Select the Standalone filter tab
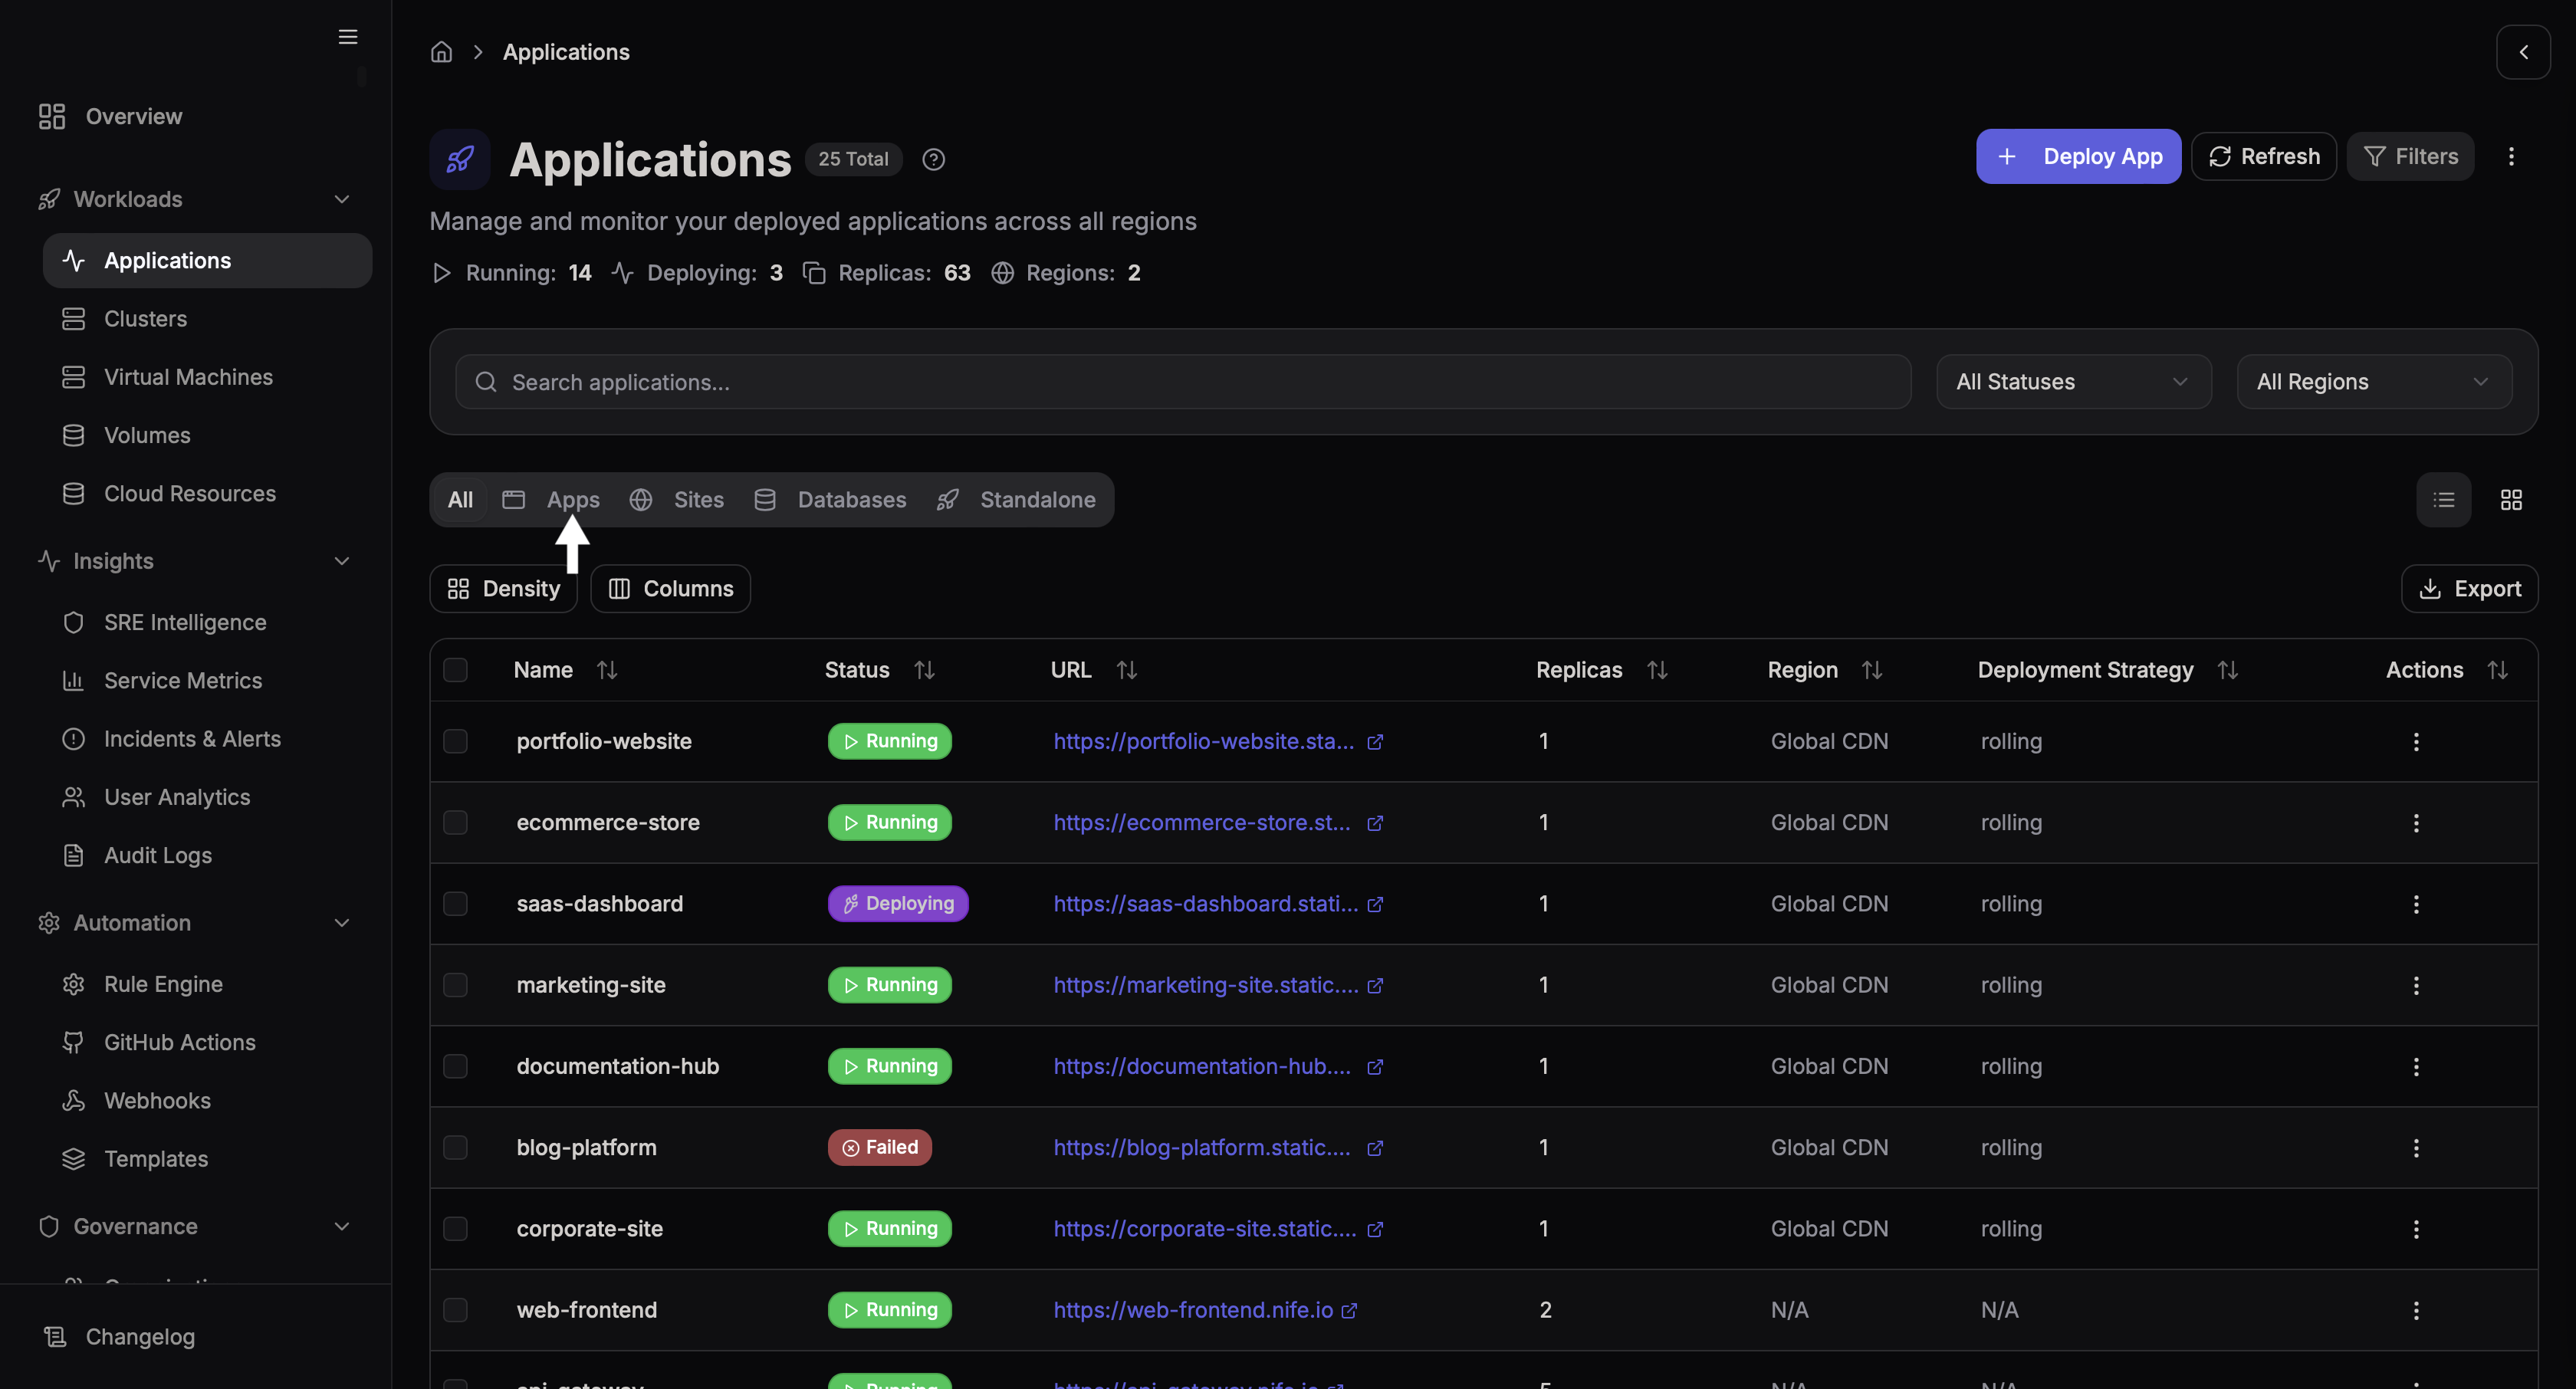Viewport: 2576px width, 1389px height. click(x=1036, y=499)
